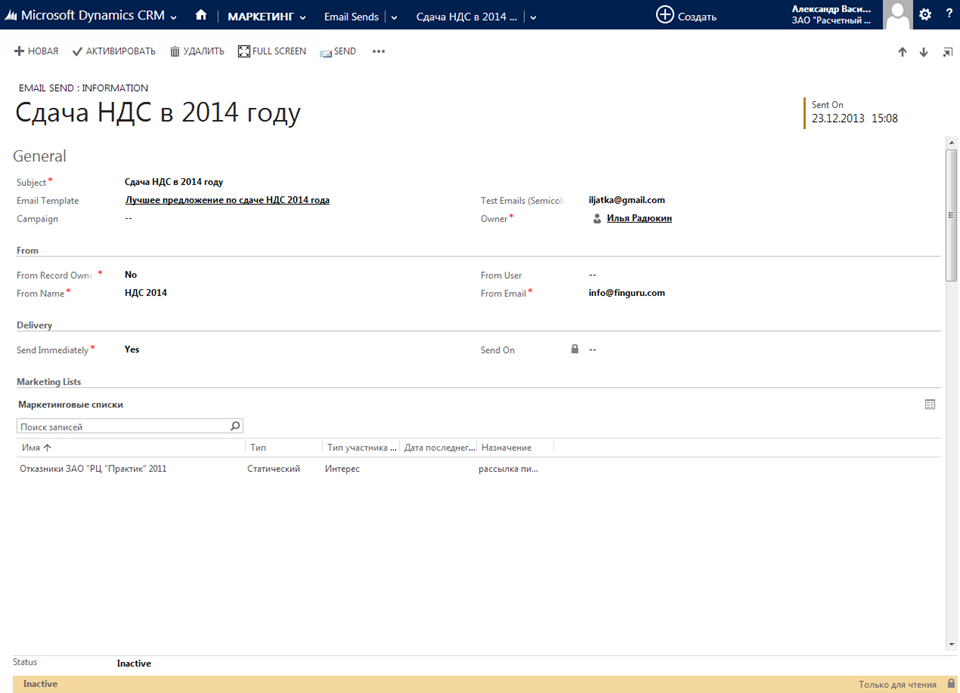Expand the Microsoft Dynamics CRM dropdown
960x693 pixels.
coord(174,17)
